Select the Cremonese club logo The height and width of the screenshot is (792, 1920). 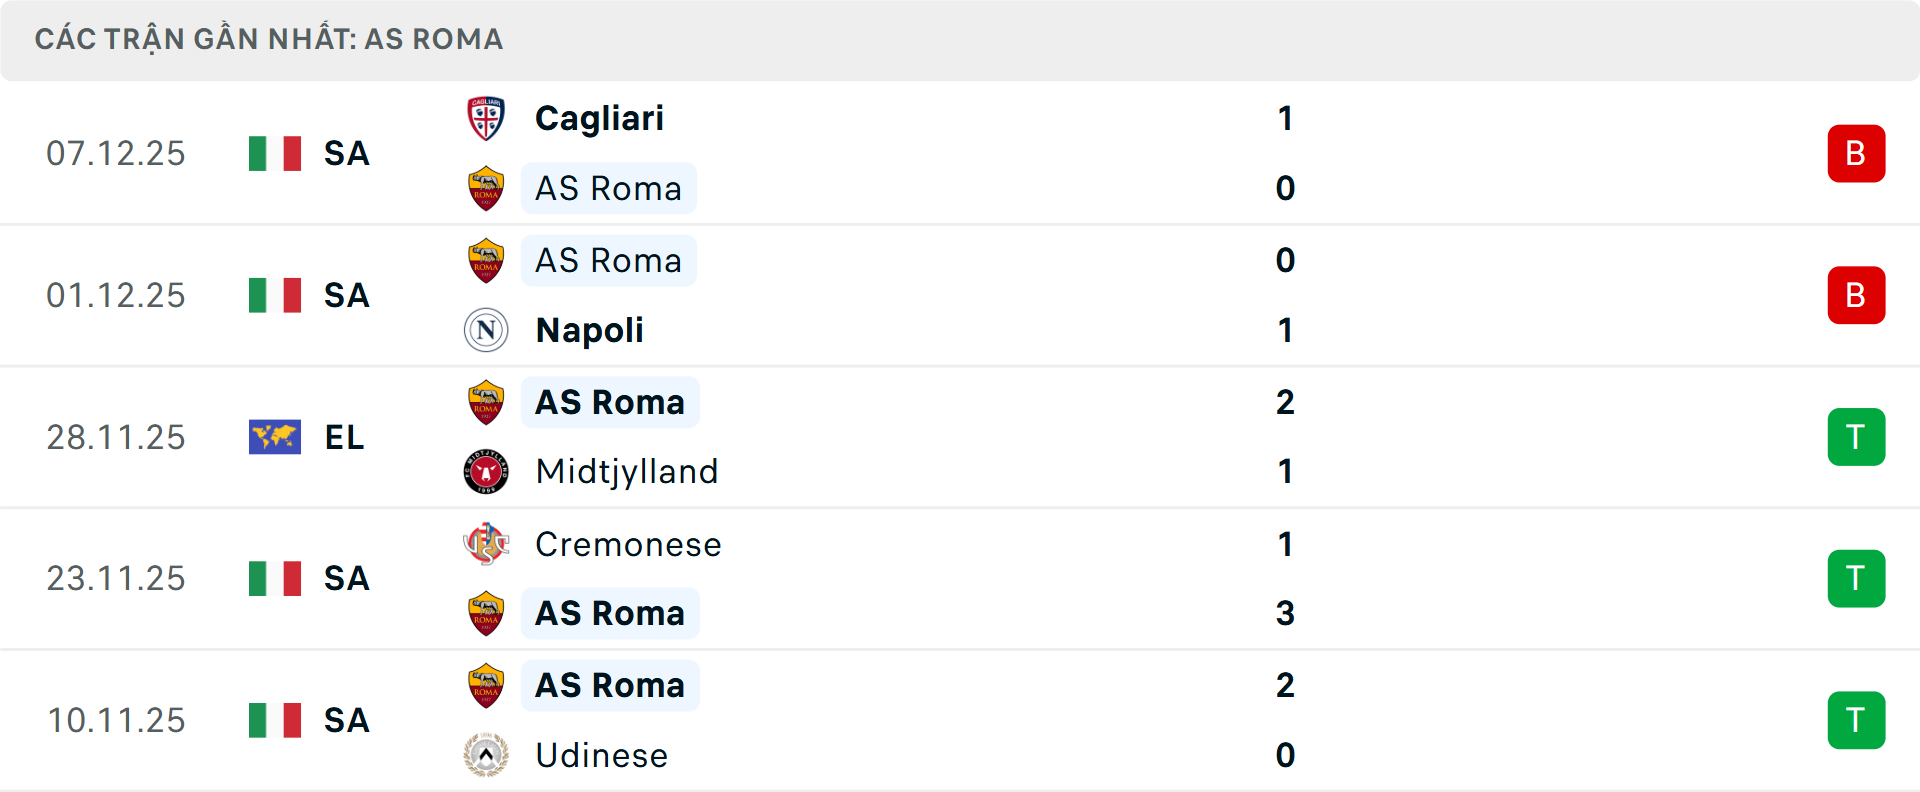click(x=487, y=544)
